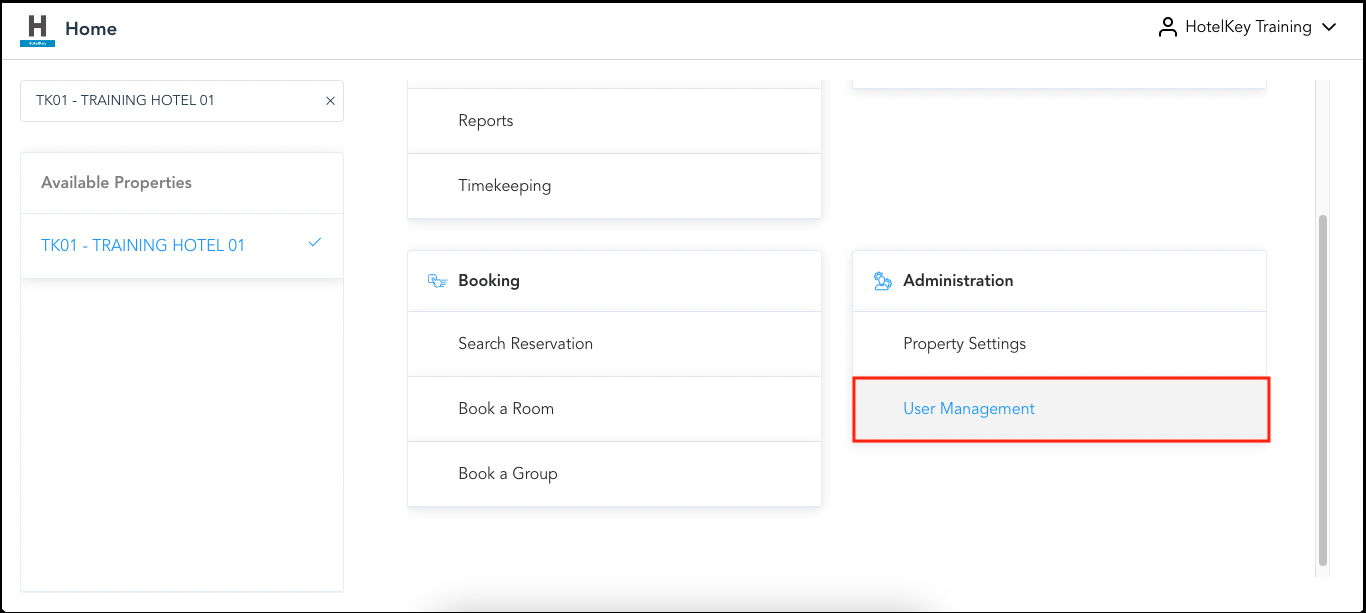Select Book a Group
Screen dimensions: 1366x613
point(508,473)
